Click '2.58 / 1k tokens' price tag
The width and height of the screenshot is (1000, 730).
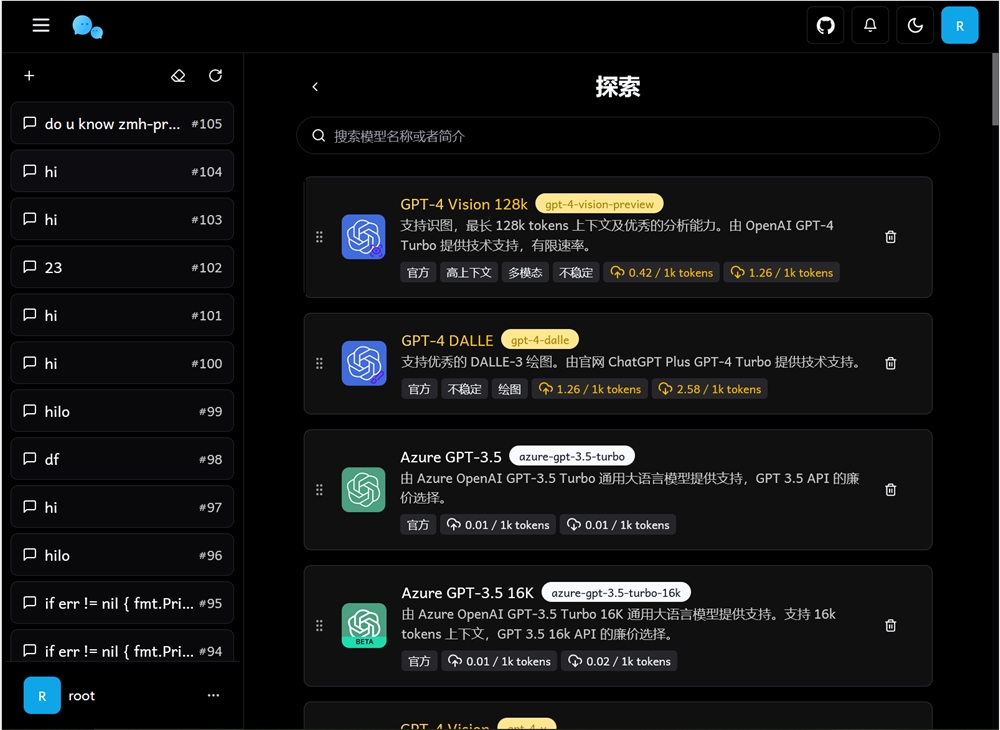point(710,389)
